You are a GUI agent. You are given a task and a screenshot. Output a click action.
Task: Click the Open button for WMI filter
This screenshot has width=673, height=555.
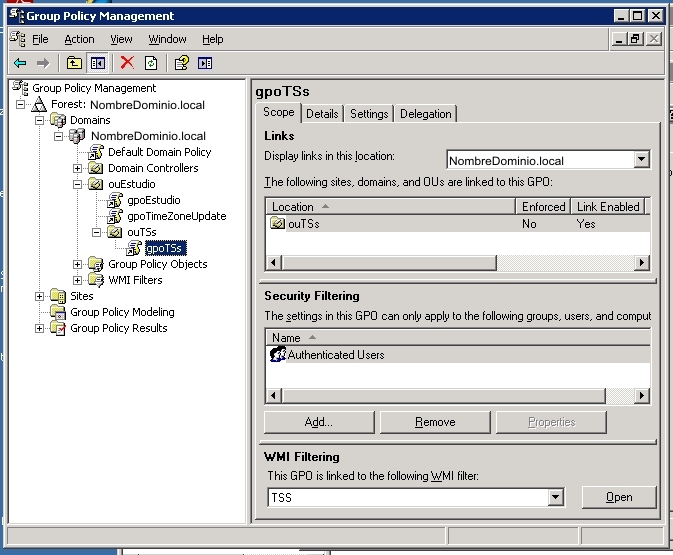618,497
